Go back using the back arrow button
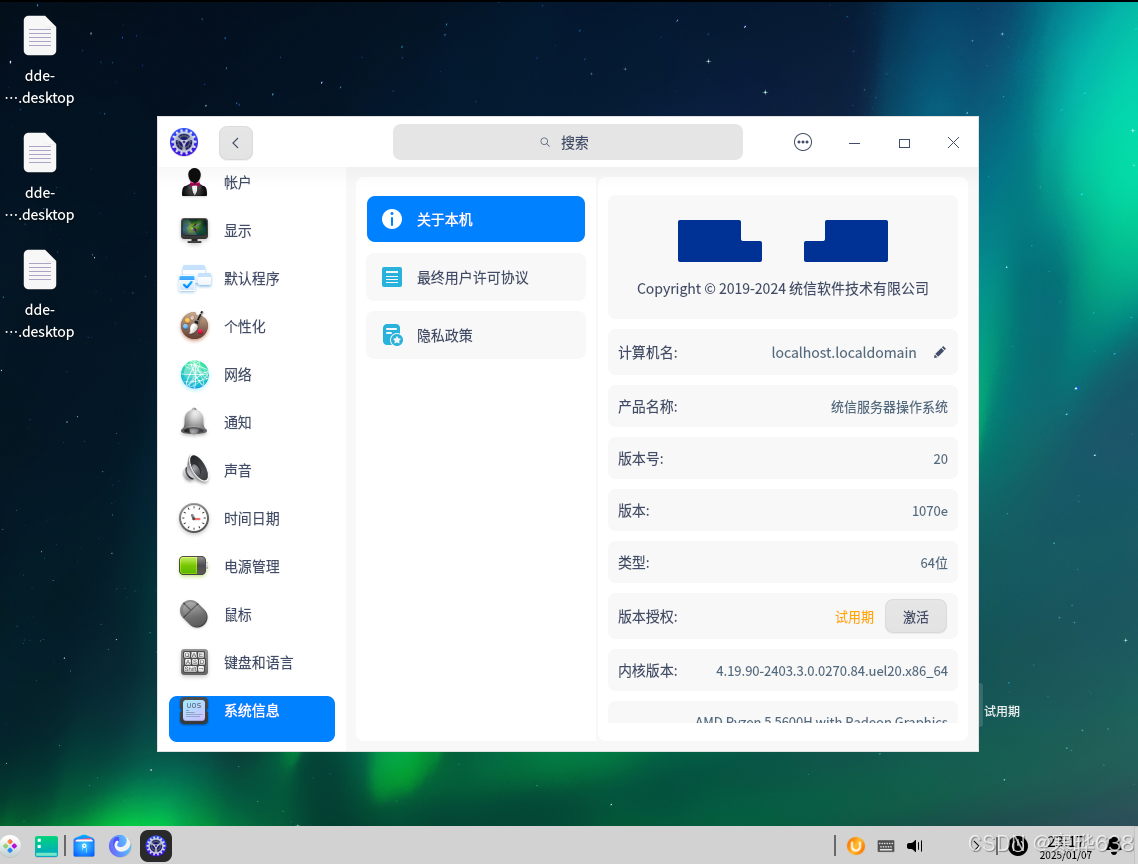Screen dimensions: 1138x864 (x=236, y=143)
